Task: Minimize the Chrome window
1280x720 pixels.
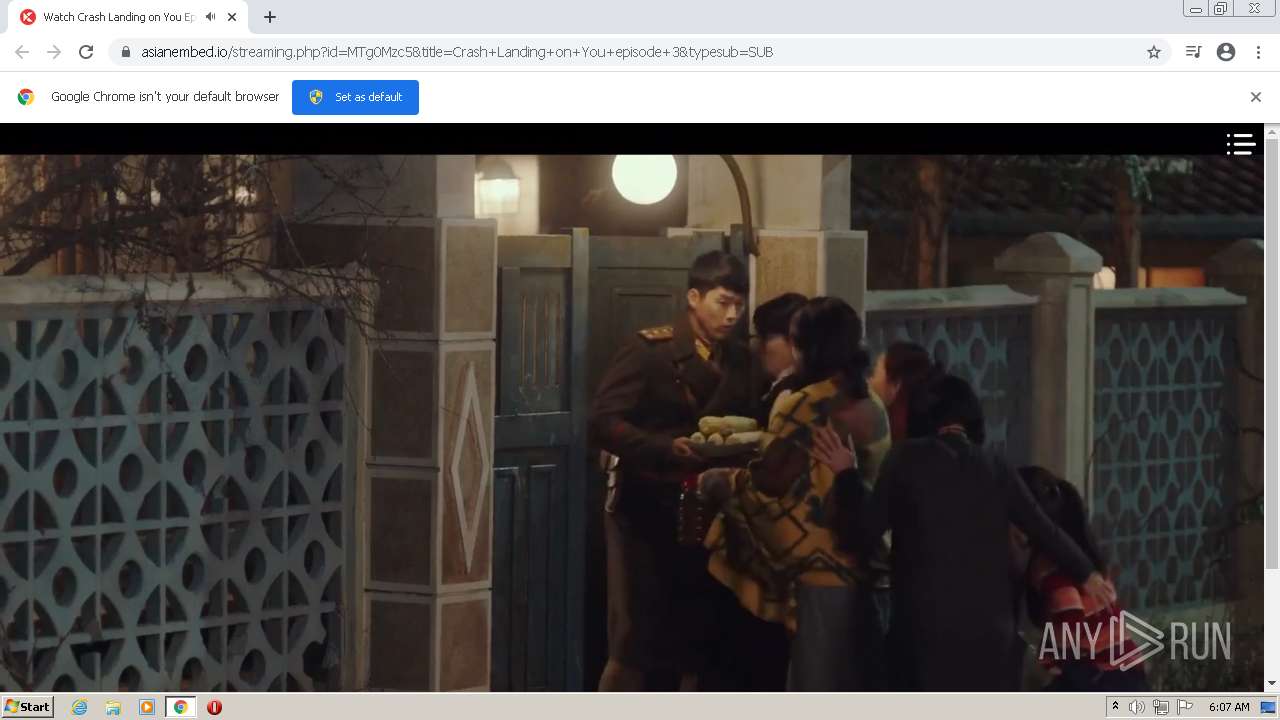Action: 1195,9
